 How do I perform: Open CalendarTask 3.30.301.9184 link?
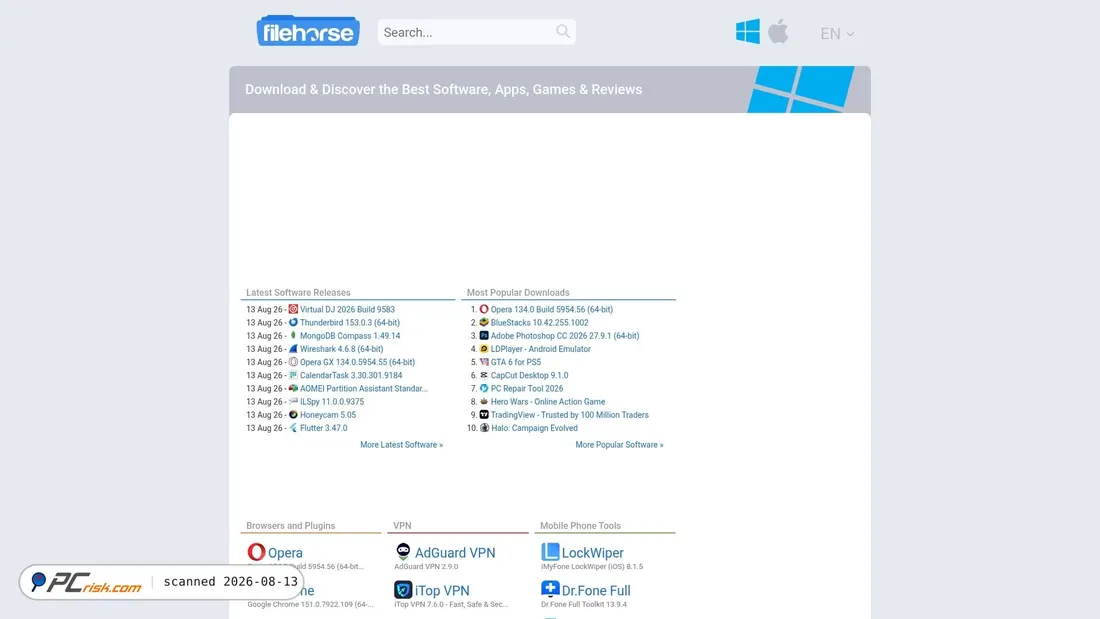351,375
